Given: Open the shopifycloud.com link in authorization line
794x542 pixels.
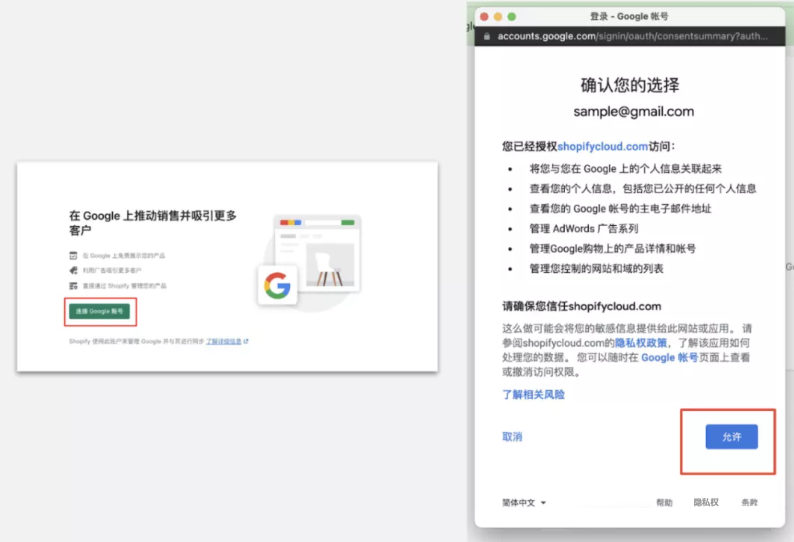Looking at the screenshot, I should (x=603, y=146).
